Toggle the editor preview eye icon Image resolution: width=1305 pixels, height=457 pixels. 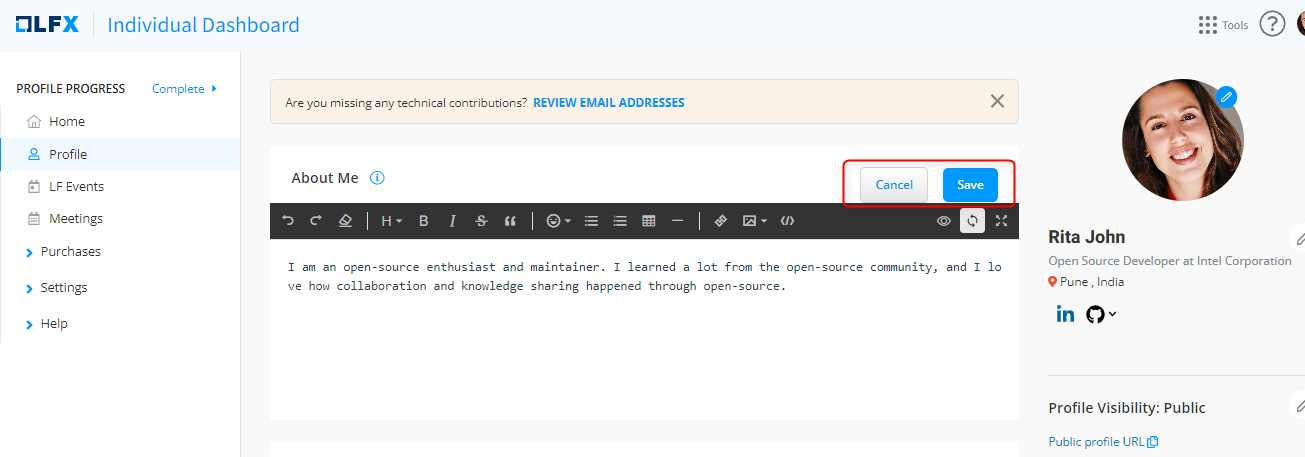click(x=943, y=221)
